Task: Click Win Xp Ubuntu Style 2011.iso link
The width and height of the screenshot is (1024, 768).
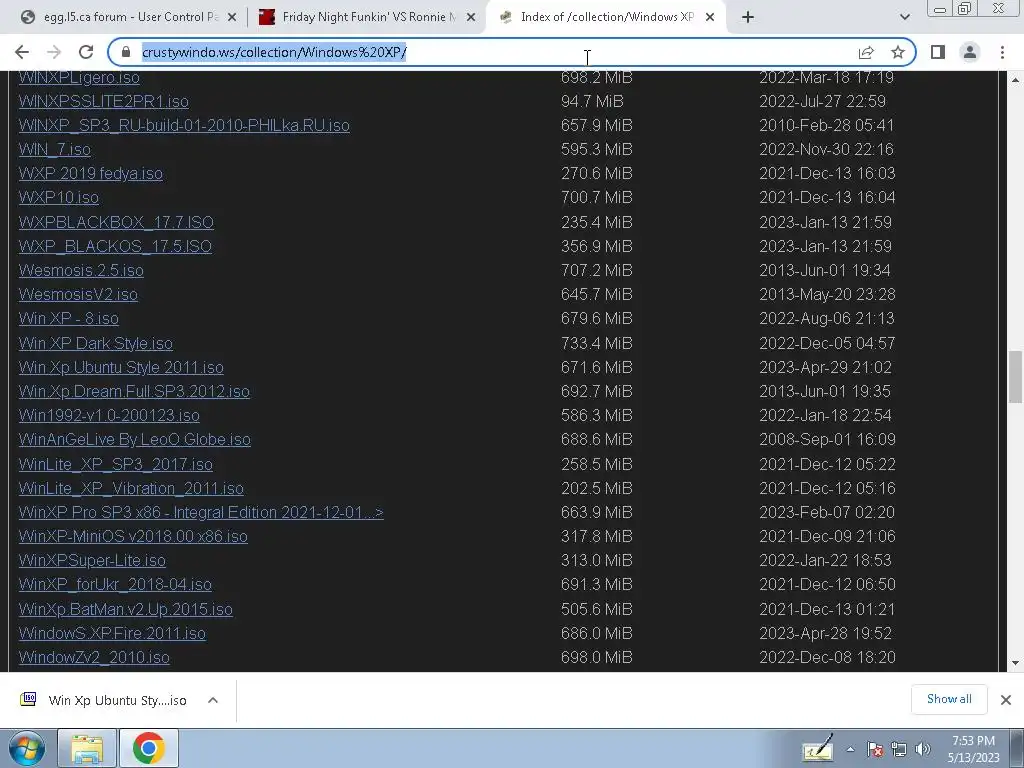Action: point(121,368)
